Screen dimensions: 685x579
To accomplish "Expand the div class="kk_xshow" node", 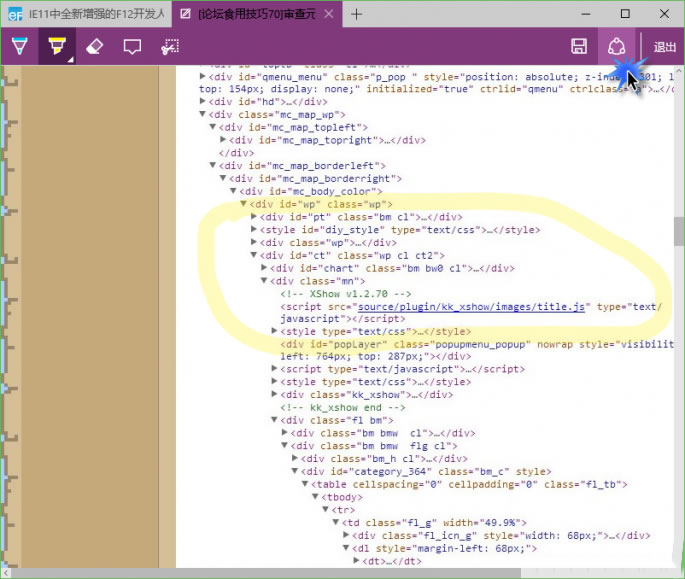I will tap(275, 394).
